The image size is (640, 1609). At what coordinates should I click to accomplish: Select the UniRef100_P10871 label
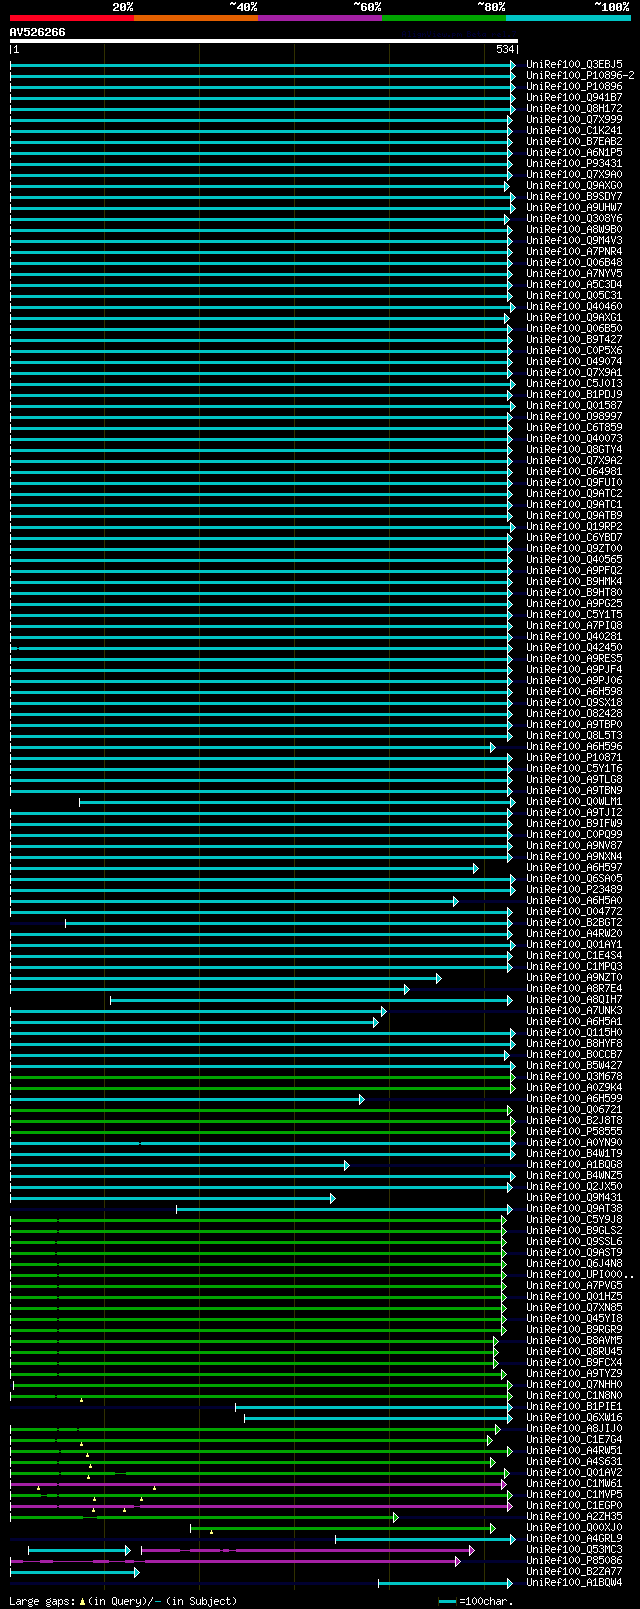(574, 757)
